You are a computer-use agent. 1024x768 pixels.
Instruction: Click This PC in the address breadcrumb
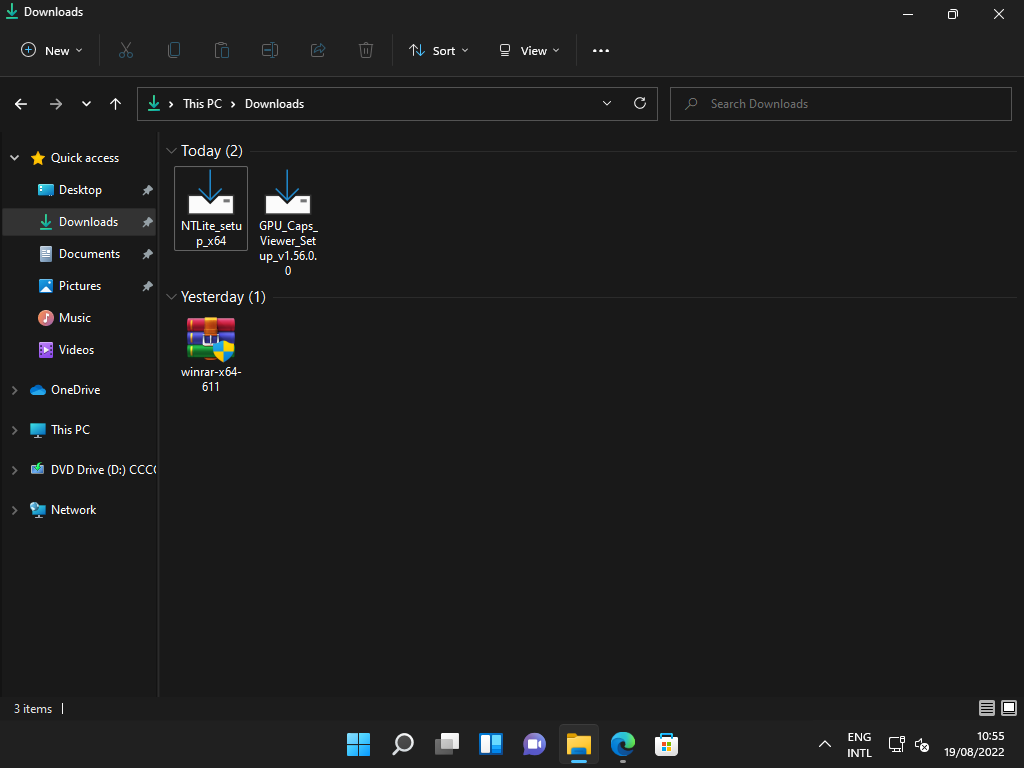coord(202,104)
